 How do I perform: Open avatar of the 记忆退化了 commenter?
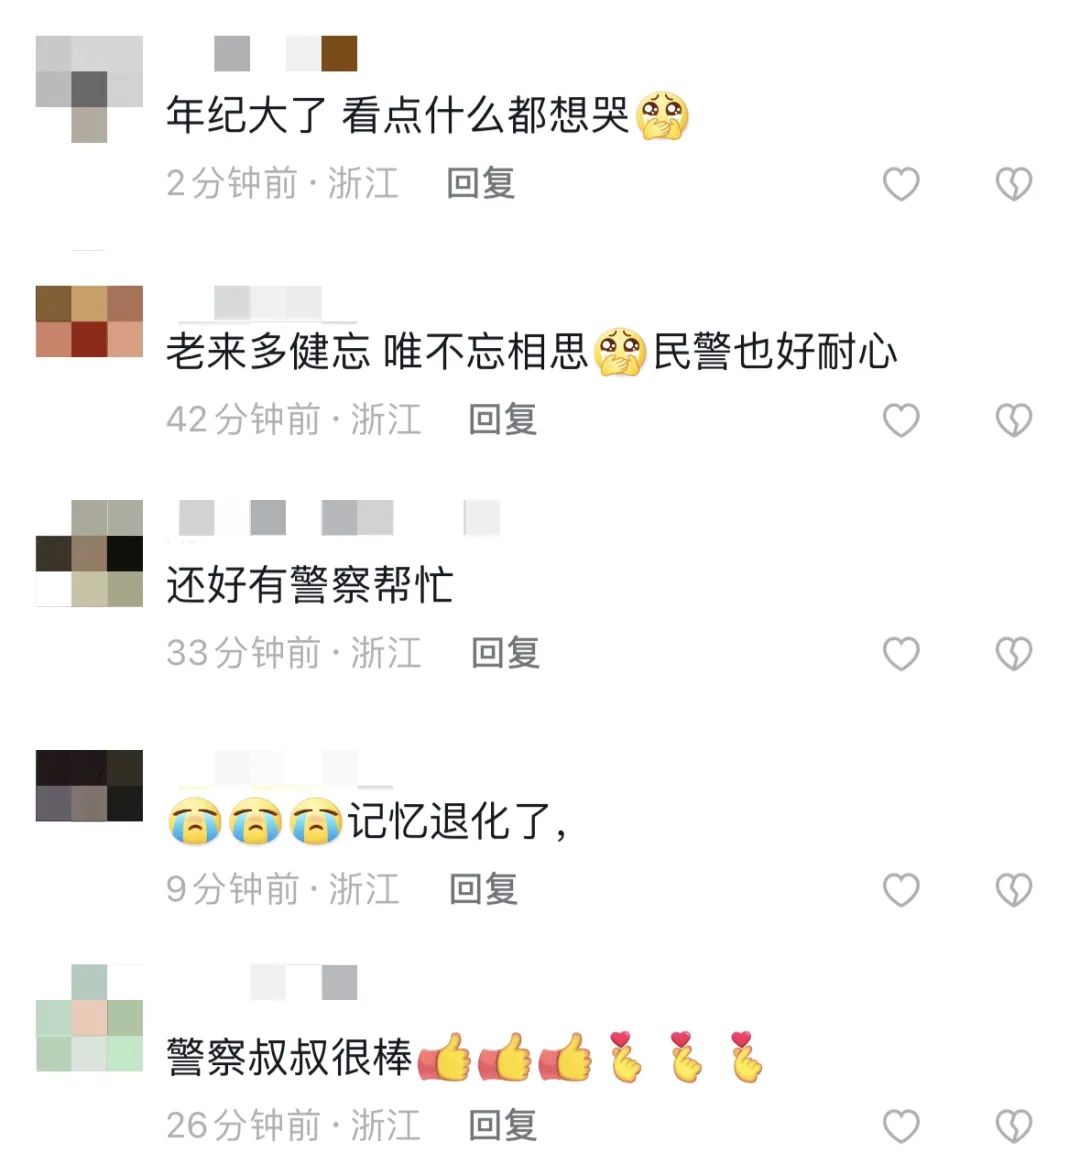tap(89, 785)
